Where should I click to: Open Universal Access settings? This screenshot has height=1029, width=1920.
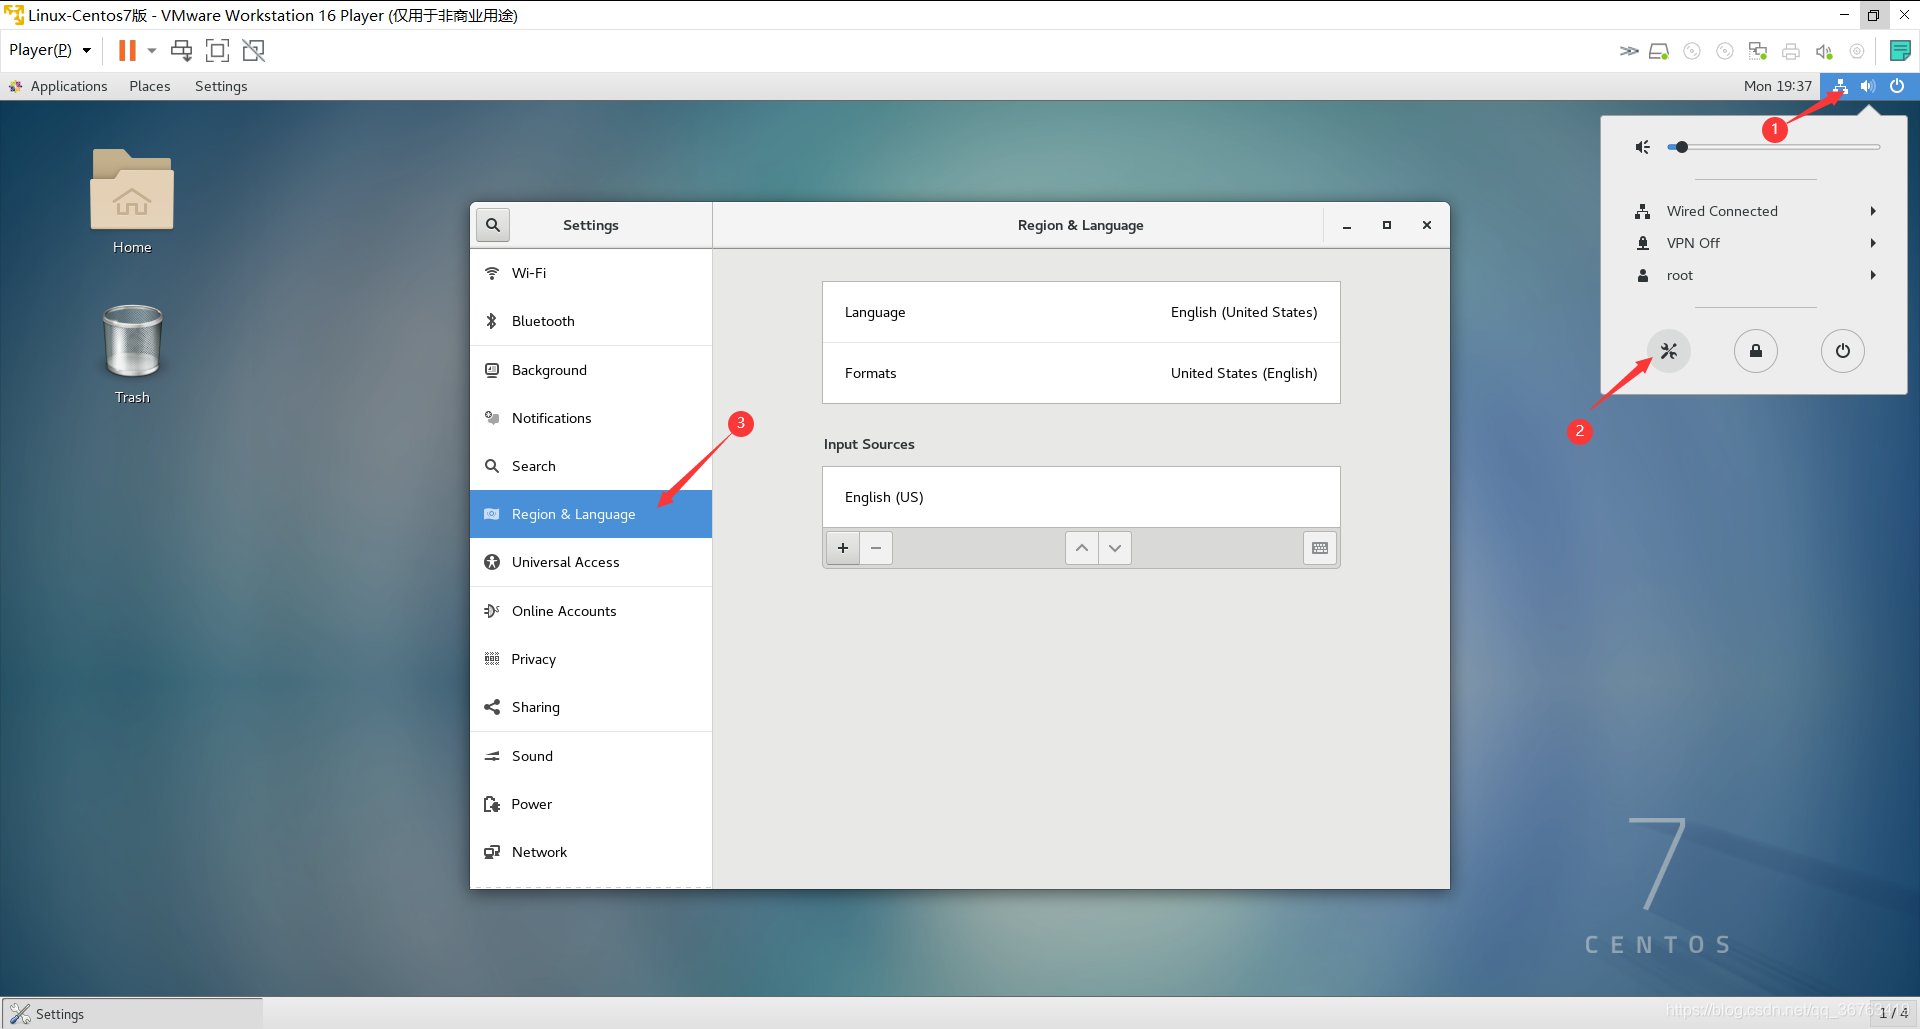click(591, 562)
